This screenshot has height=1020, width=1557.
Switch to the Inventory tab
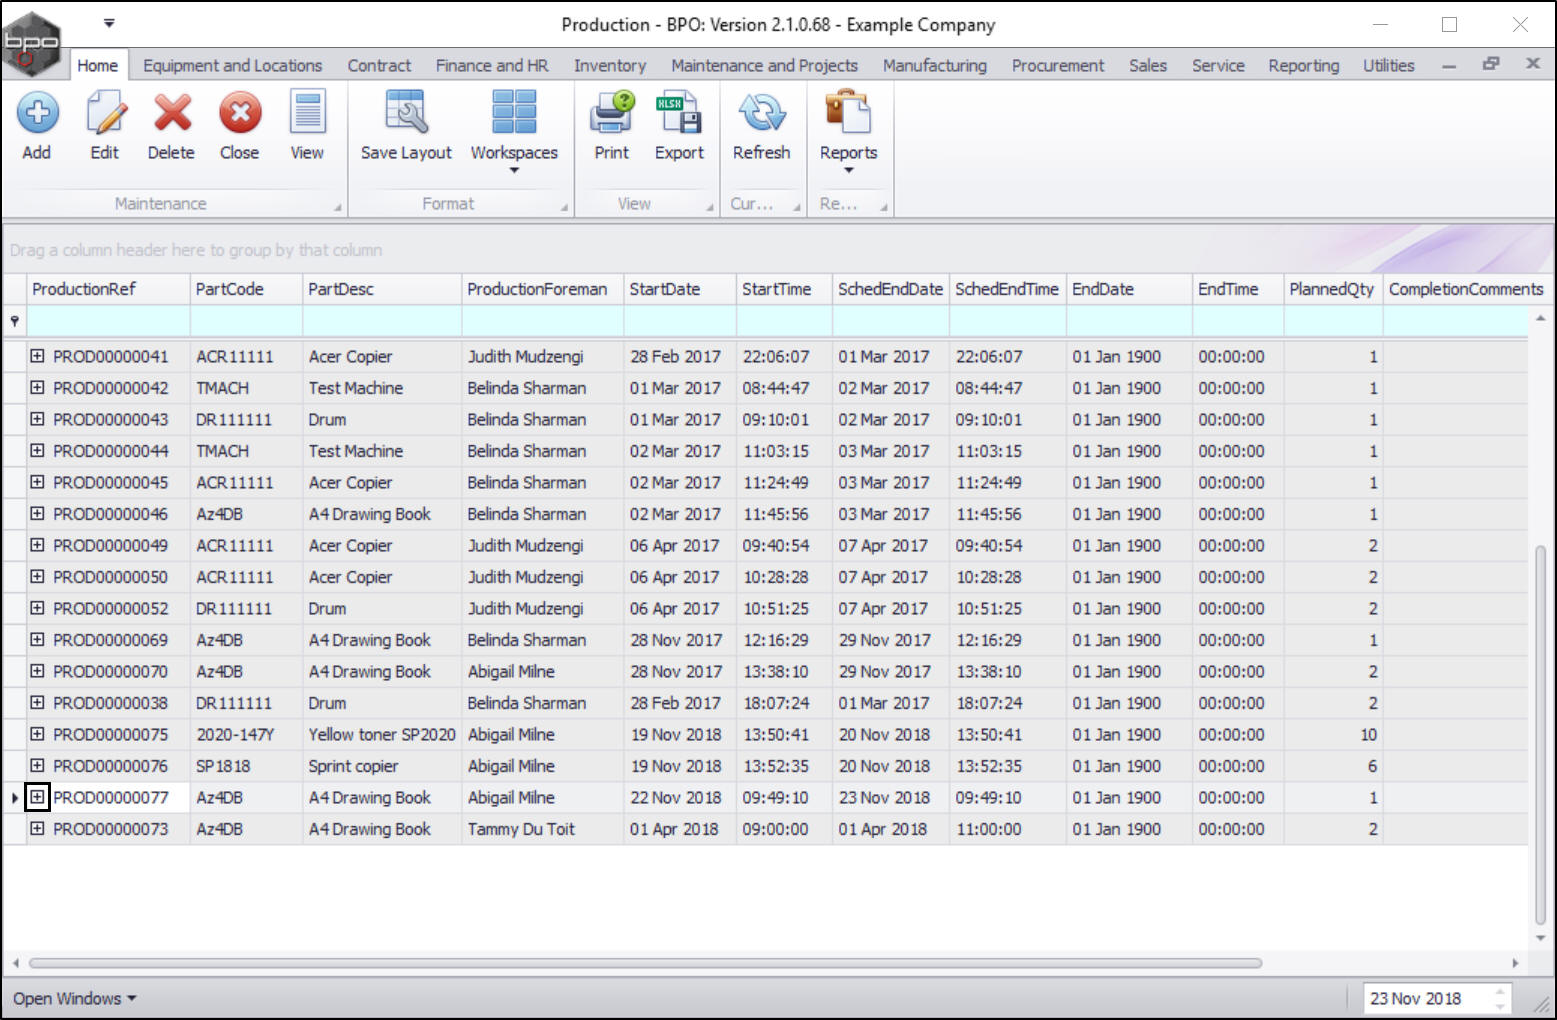point(609,65)
